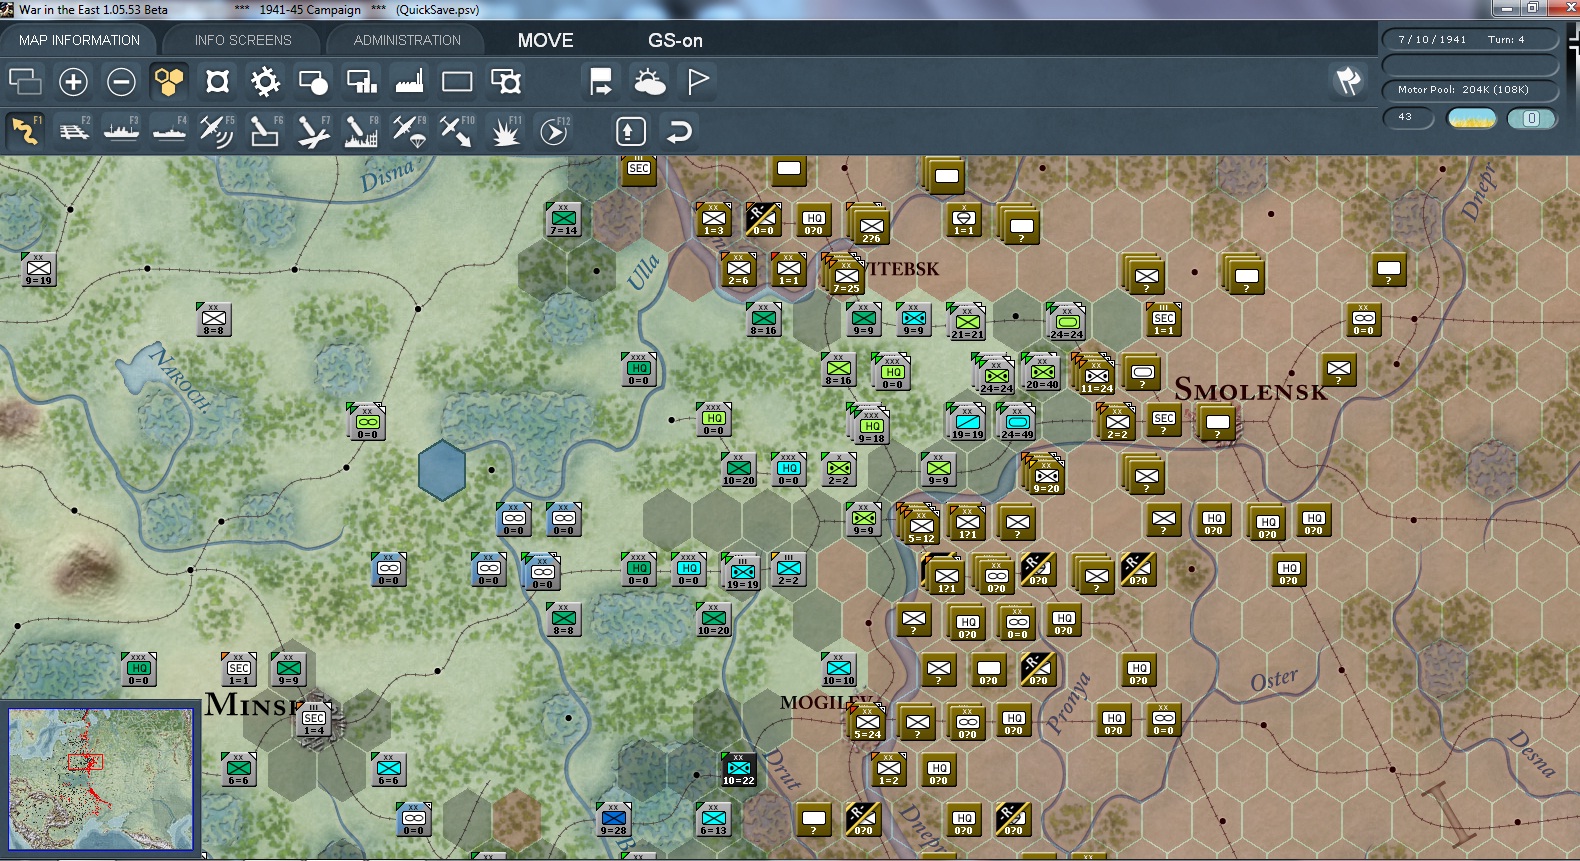Select the unit counter labeled 20=40
Viewport: 1580px width, 861px height.
pyautogui.click(x=1042, y=371)
